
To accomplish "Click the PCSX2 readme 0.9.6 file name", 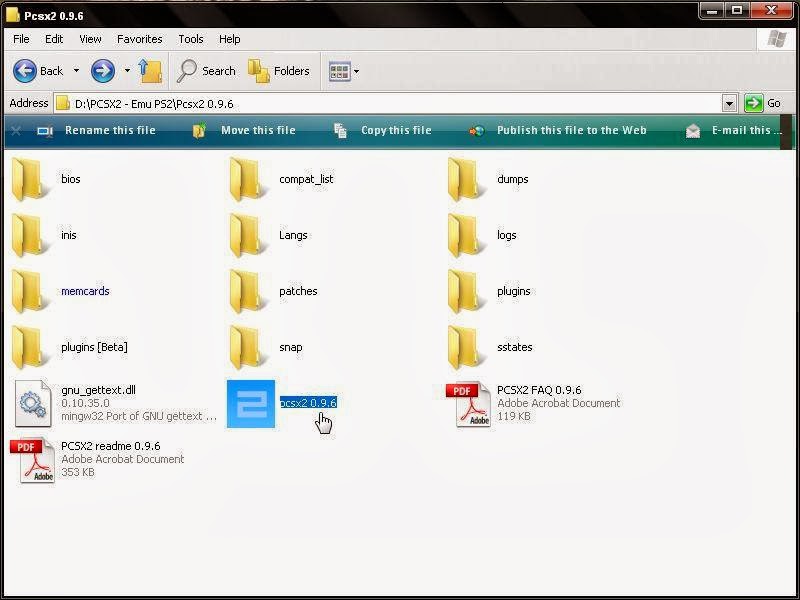I will pyautogui.click(x=111, y=446).
